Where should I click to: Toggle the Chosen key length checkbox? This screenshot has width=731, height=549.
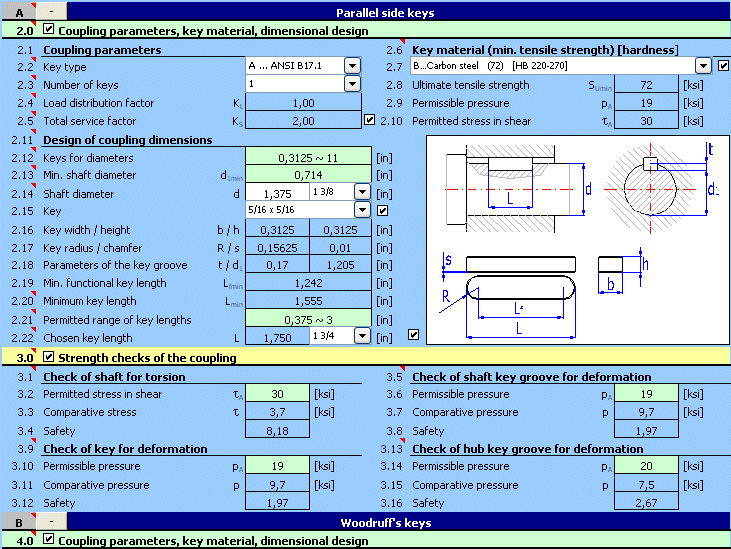tap(414, 335)
